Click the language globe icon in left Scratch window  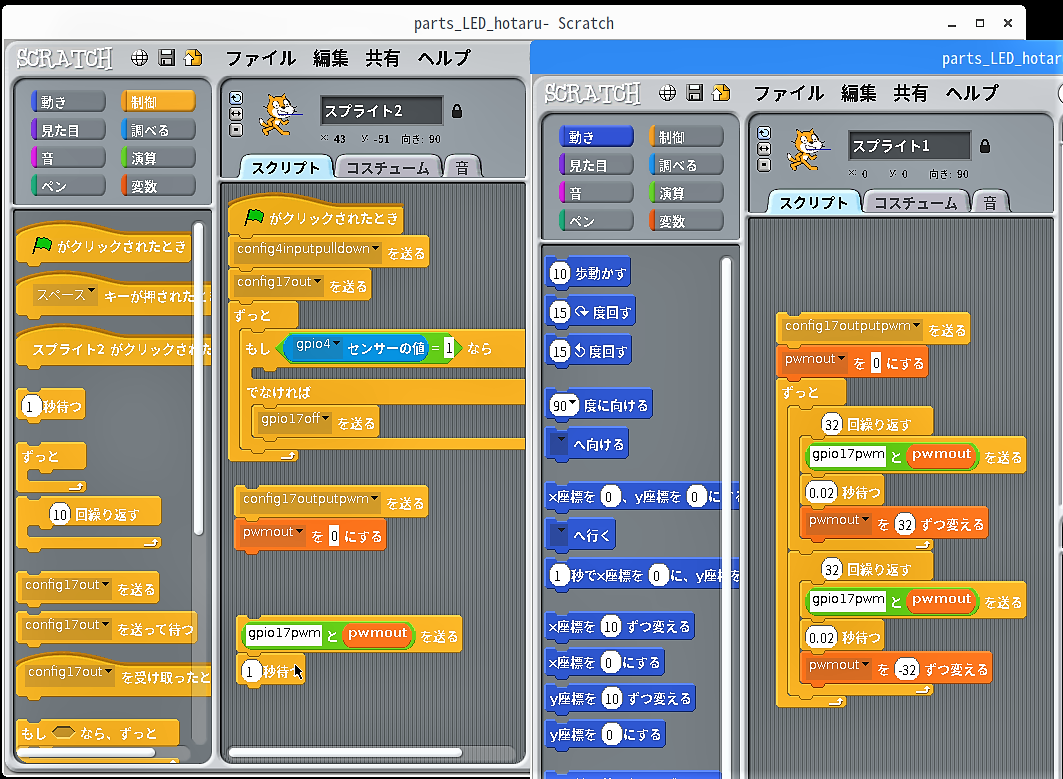[x=140, y=58]
